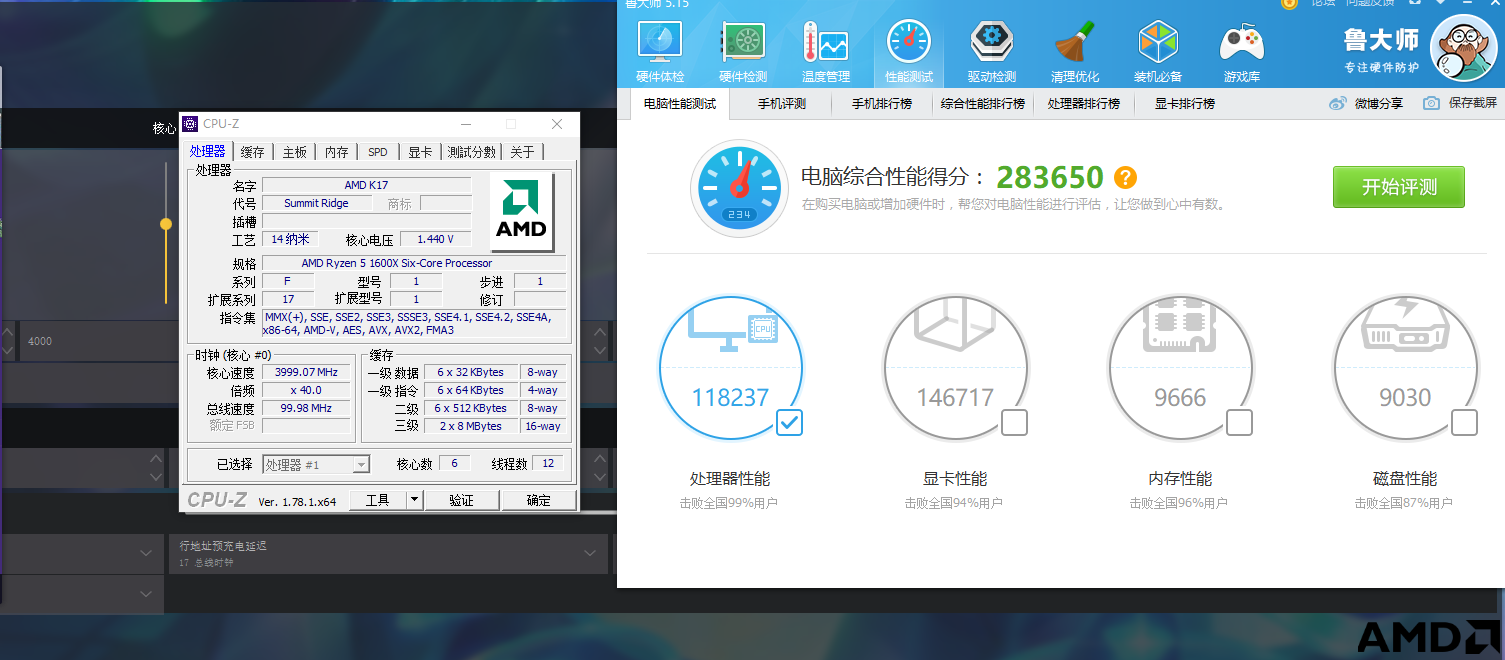Click the 击败全国99%用户 text
Screen dimensions: 1505x660
tap(729, 504)
